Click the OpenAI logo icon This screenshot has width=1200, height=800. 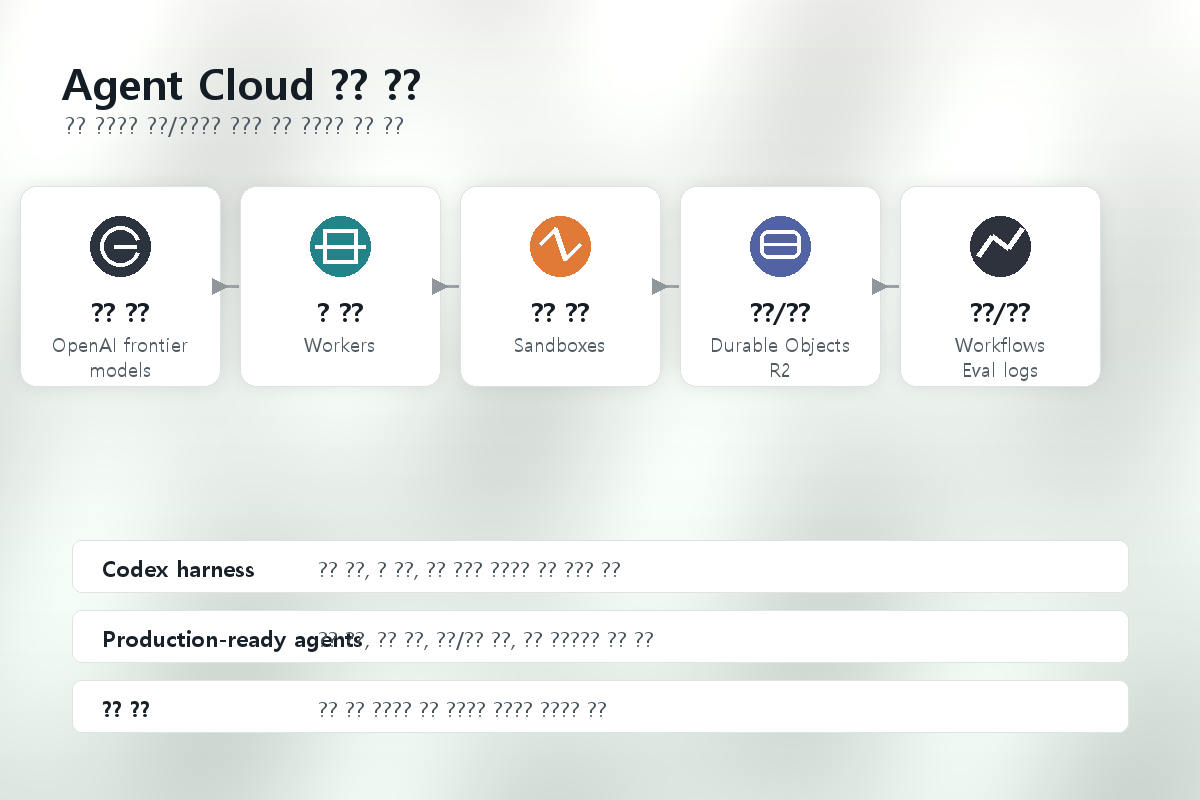click(x=120, y=246)
